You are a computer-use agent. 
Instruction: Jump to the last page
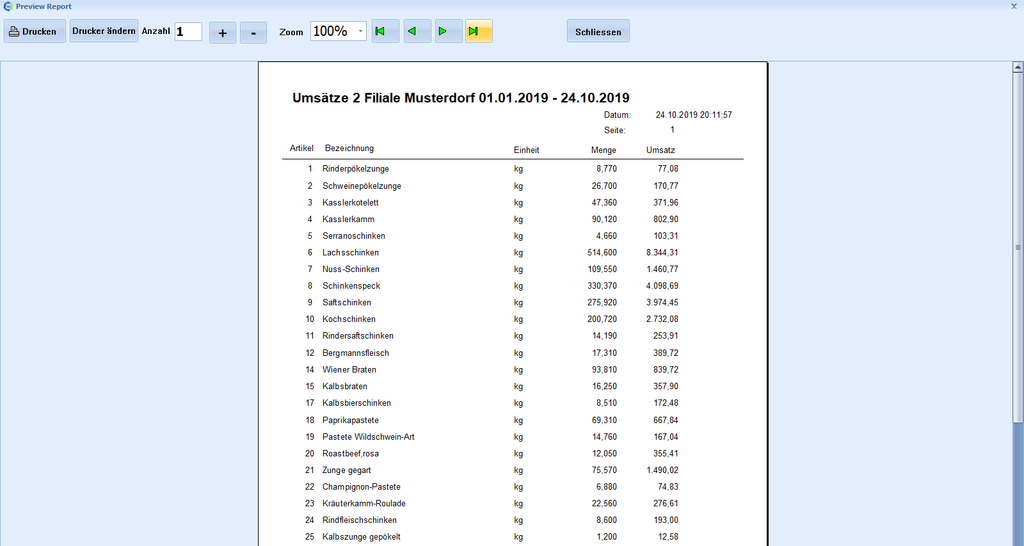point(479,31)
